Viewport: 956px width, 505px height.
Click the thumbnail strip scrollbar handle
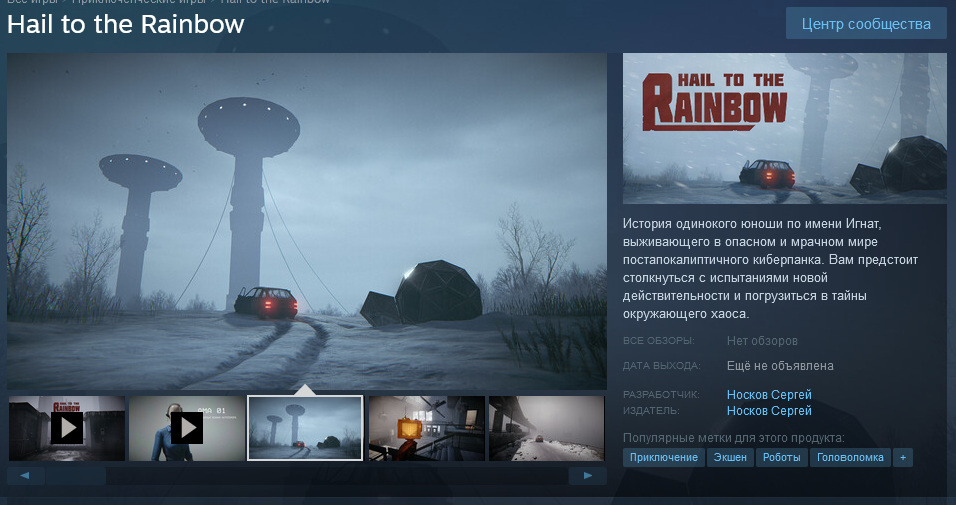75,476
